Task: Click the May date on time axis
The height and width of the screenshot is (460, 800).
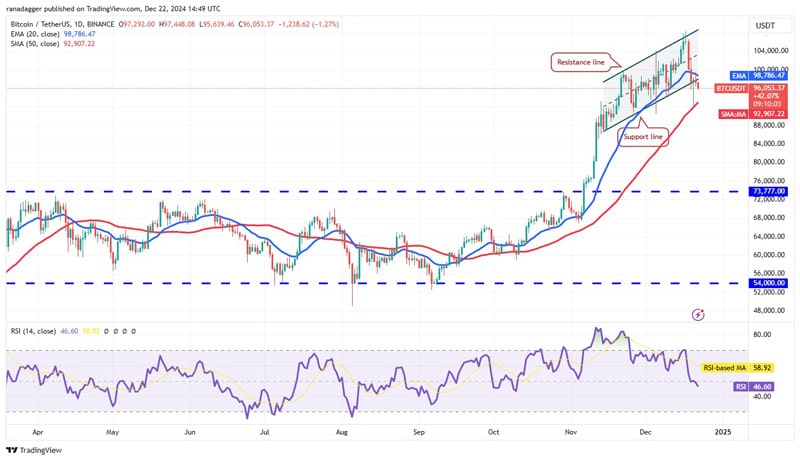Action: (112, 432)
